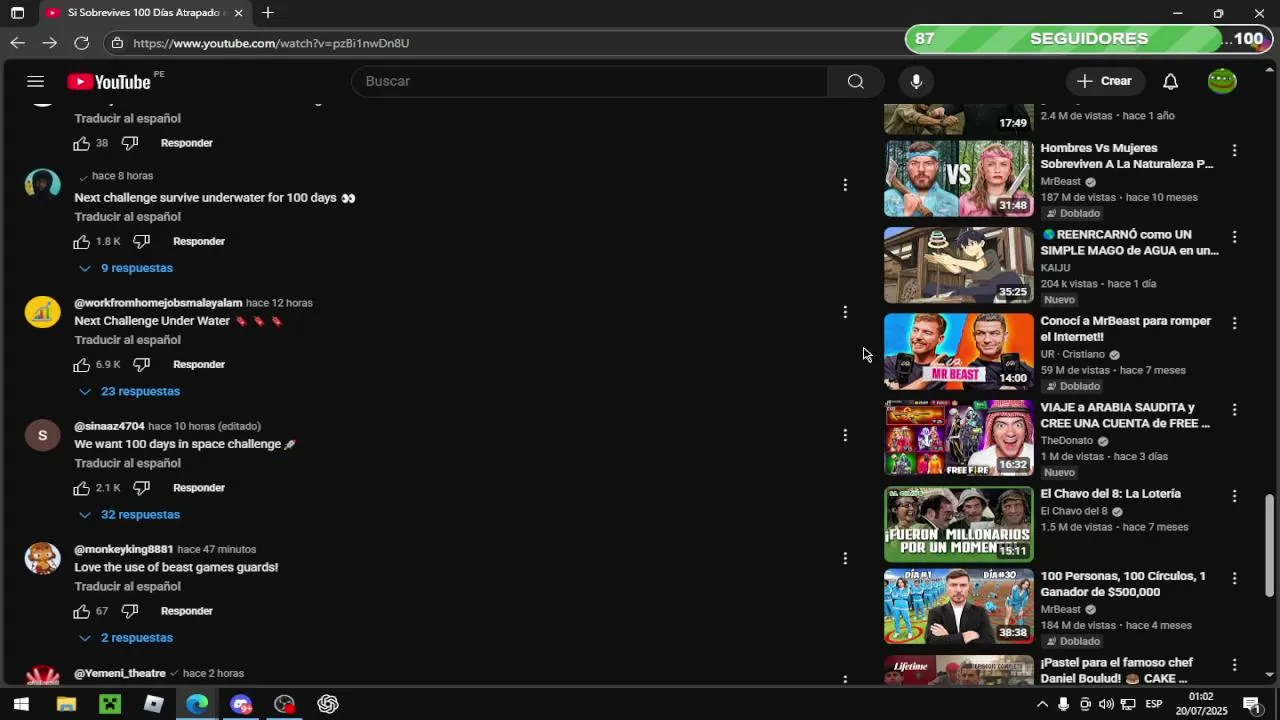Image resolution: width=1280 pixels, height=720 pixels.
Task: Open 'El Chavo del 8: La Lotería' title
Action: (x=1110, y=494)
